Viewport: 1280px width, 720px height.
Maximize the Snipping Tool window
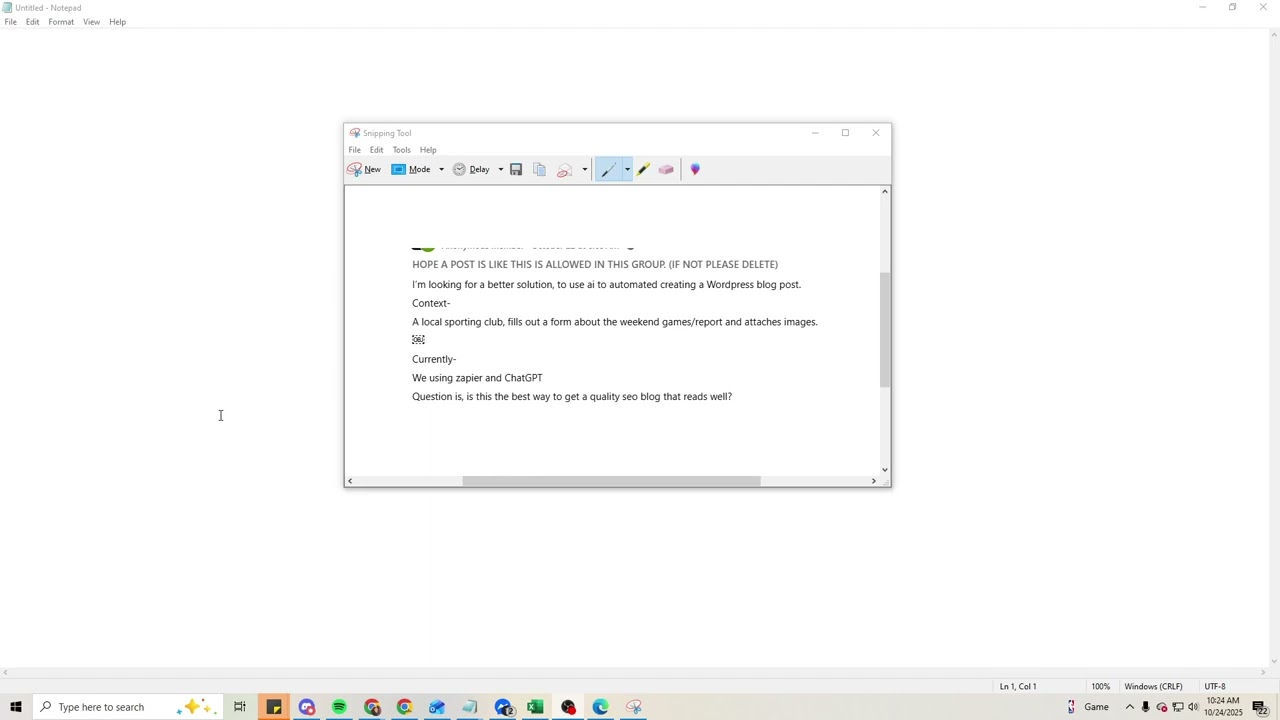tap(845, 133)
